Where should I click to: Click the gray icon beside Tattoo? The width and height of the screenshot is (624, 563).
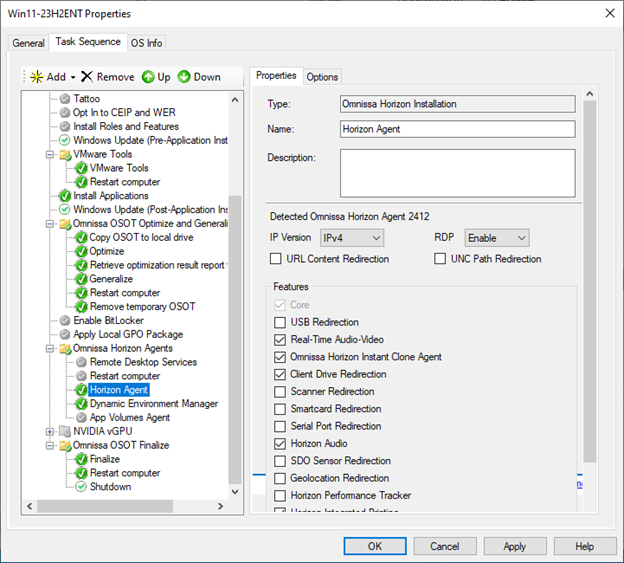click(x=65, y=99)
